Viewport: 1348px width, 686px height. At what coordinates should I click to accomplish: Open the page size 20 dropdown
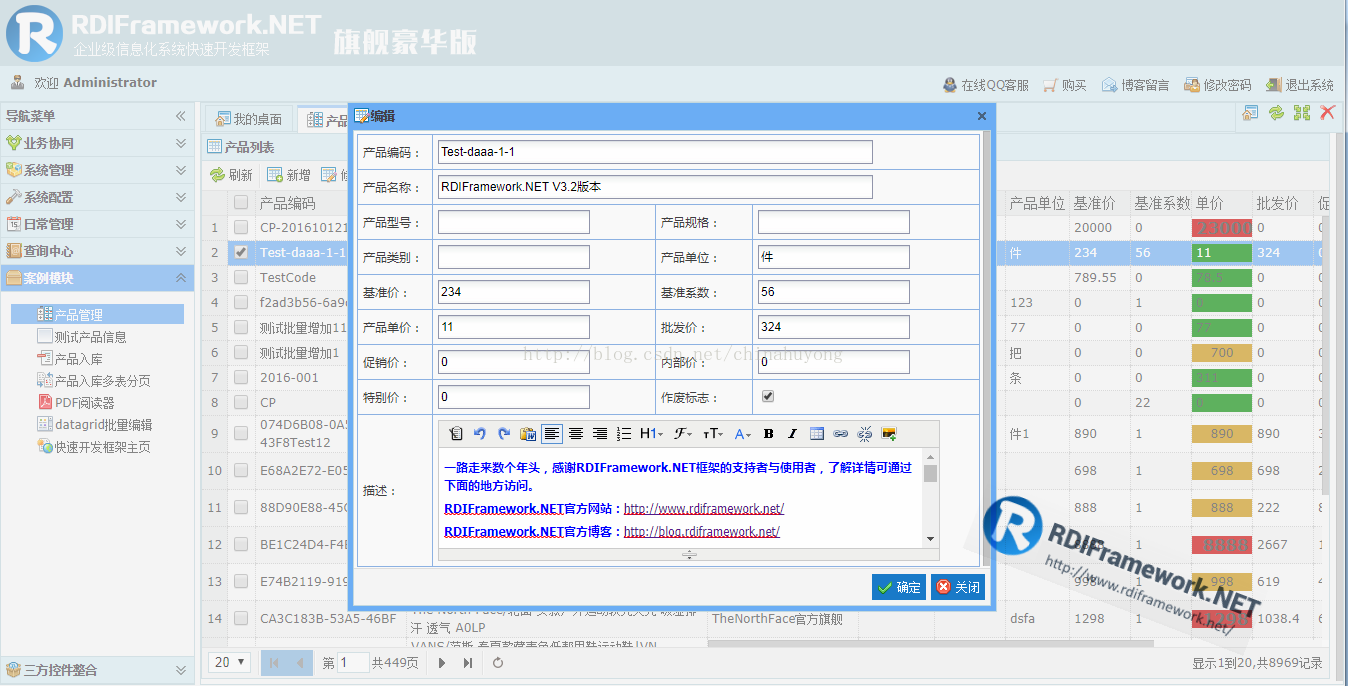coord(231,662)
